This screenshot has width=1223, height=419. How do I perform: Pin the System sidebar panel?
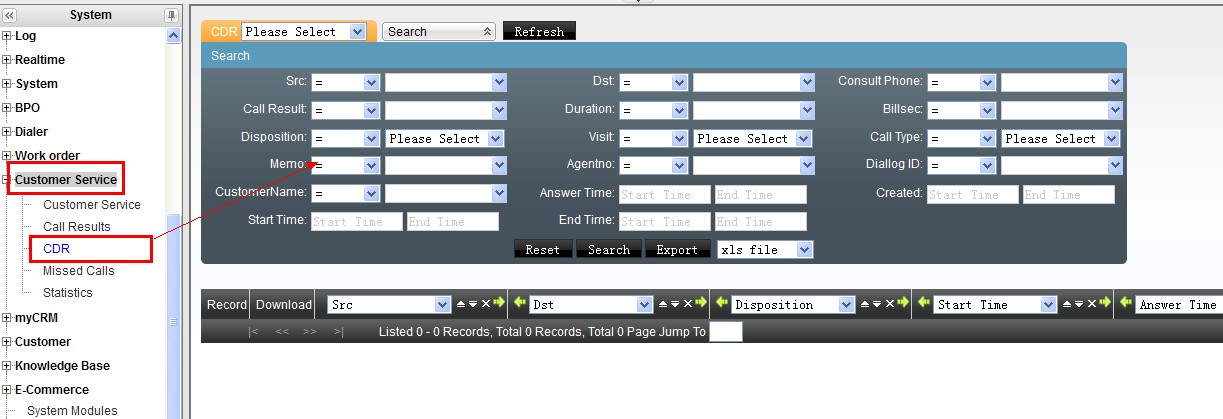pyautogui.click(x=171, y=15)
